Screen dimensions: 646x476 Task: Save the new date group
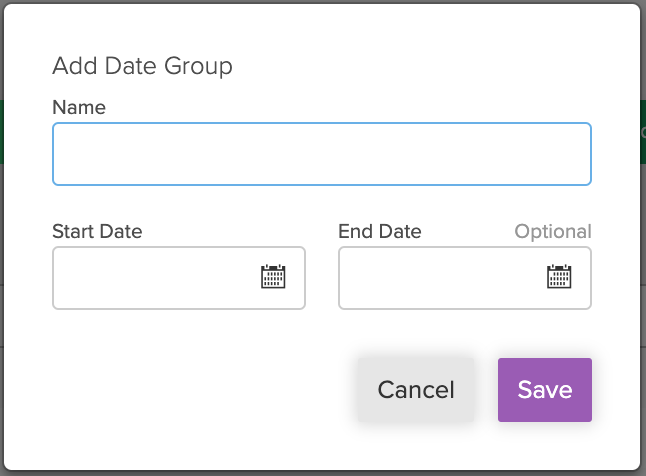click(x=545, y=390)
